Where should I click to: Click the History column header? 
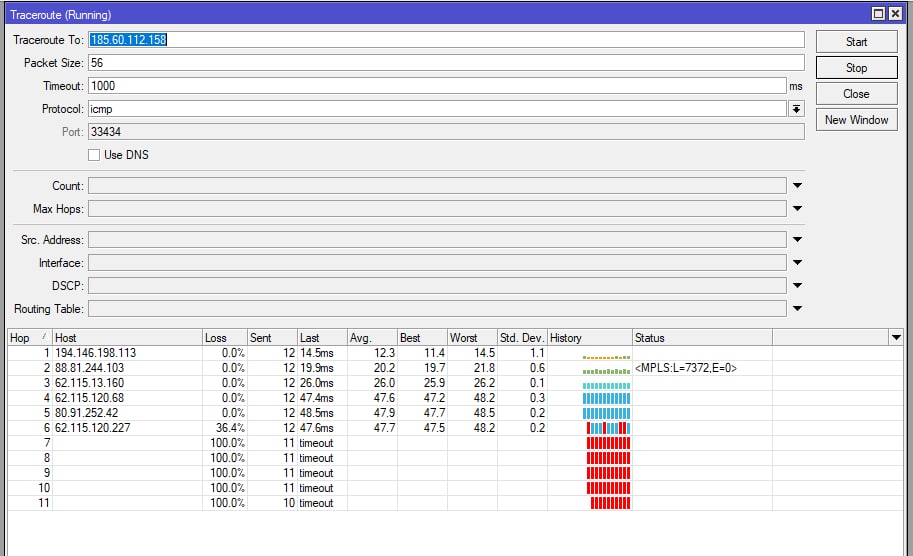pos(590,338)
